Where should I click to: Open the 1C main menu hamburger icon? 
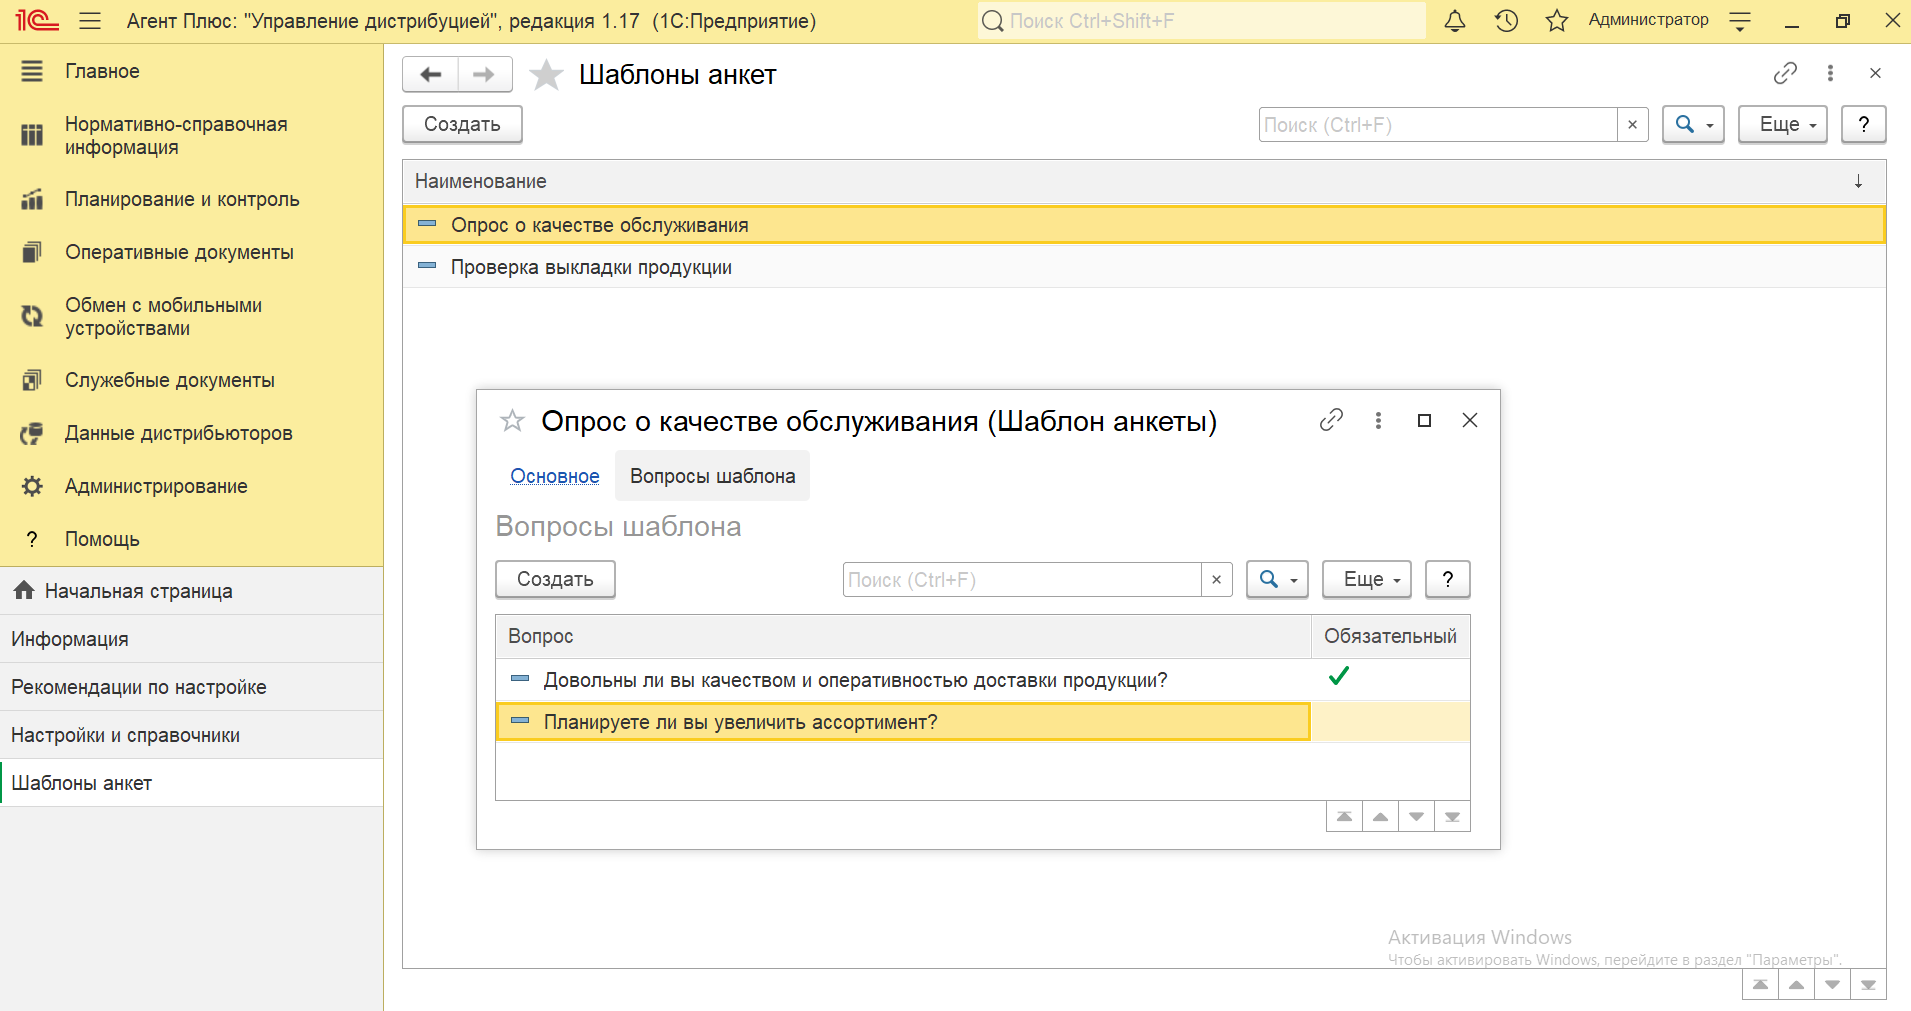click(x=90, y=21)
